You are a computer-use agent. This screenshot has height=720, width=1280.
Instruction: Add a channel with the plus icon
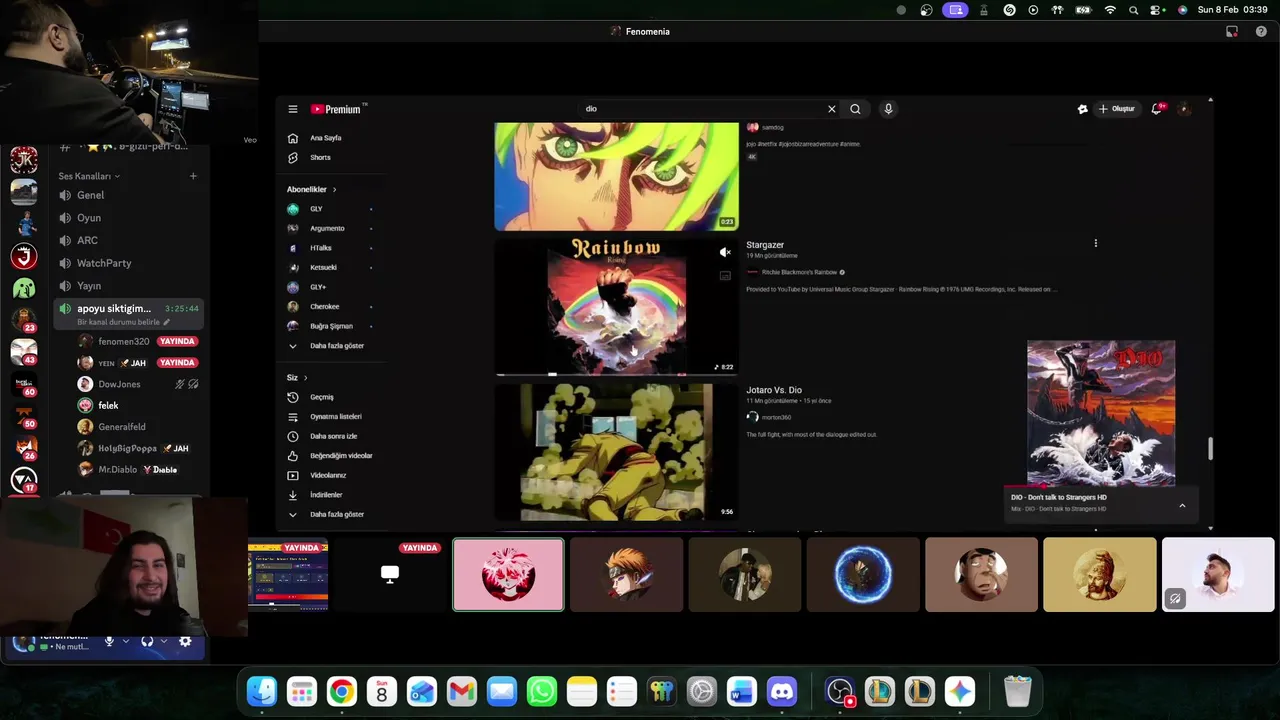193,176
